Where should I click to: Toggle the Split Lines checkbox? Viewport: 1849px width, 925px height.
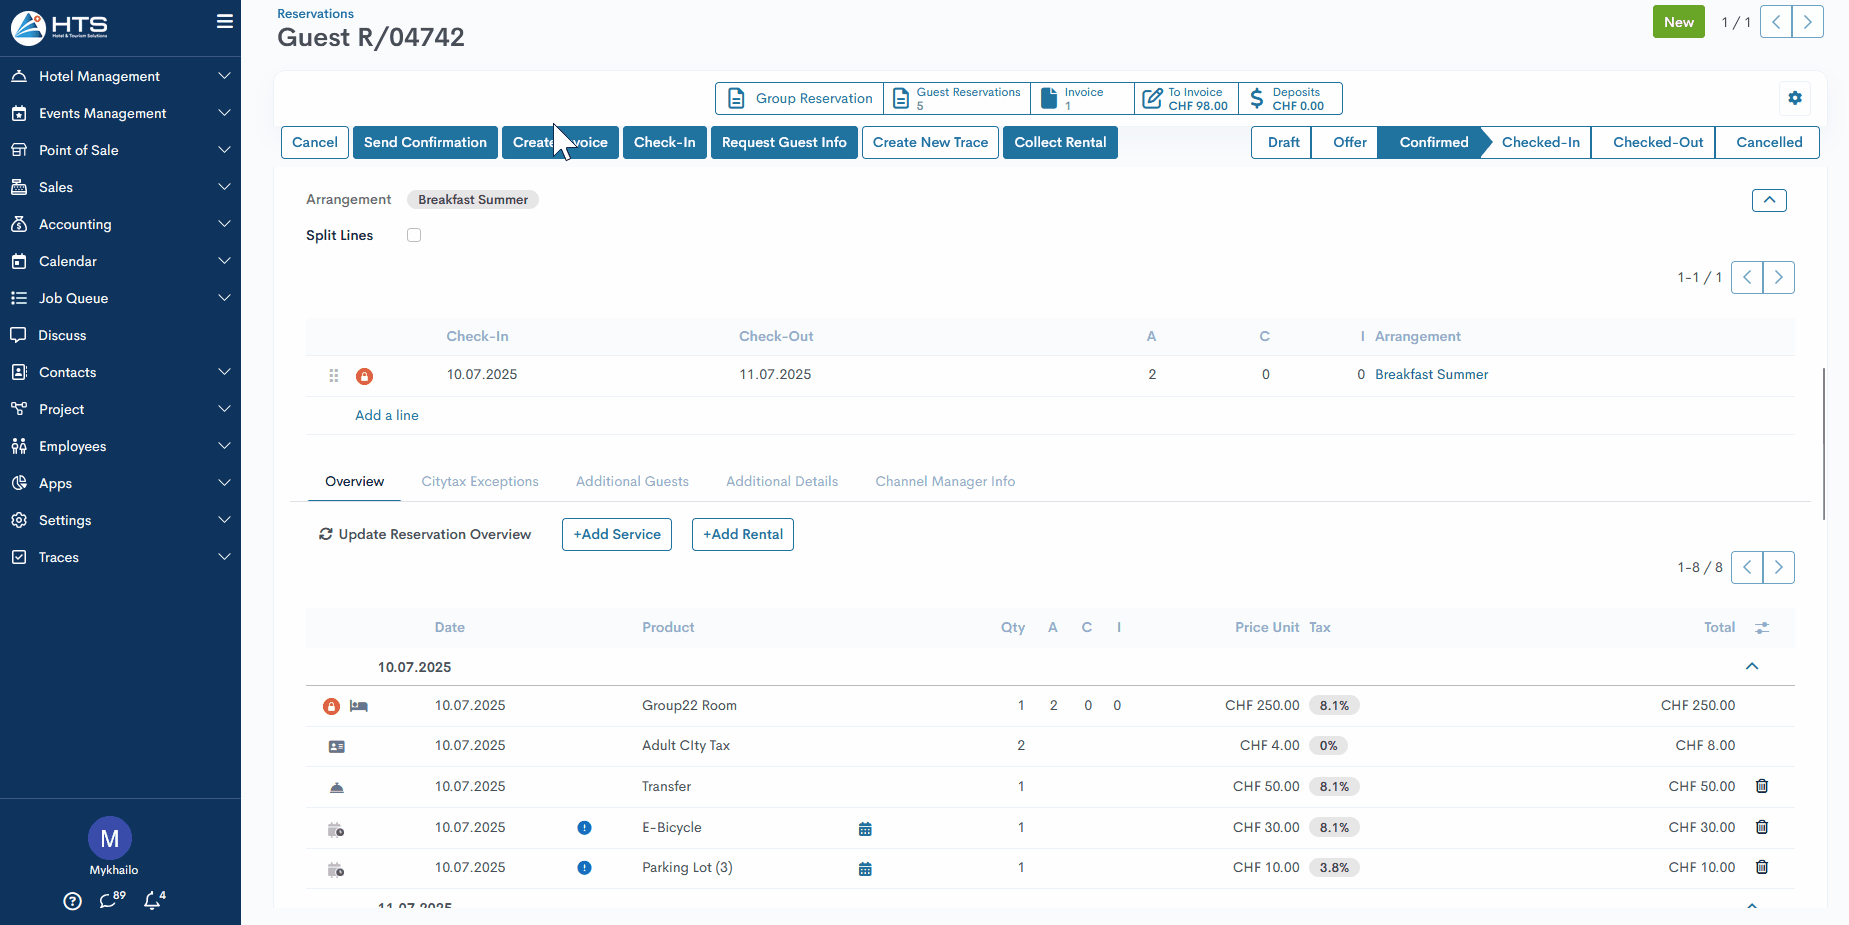(414, 236)
